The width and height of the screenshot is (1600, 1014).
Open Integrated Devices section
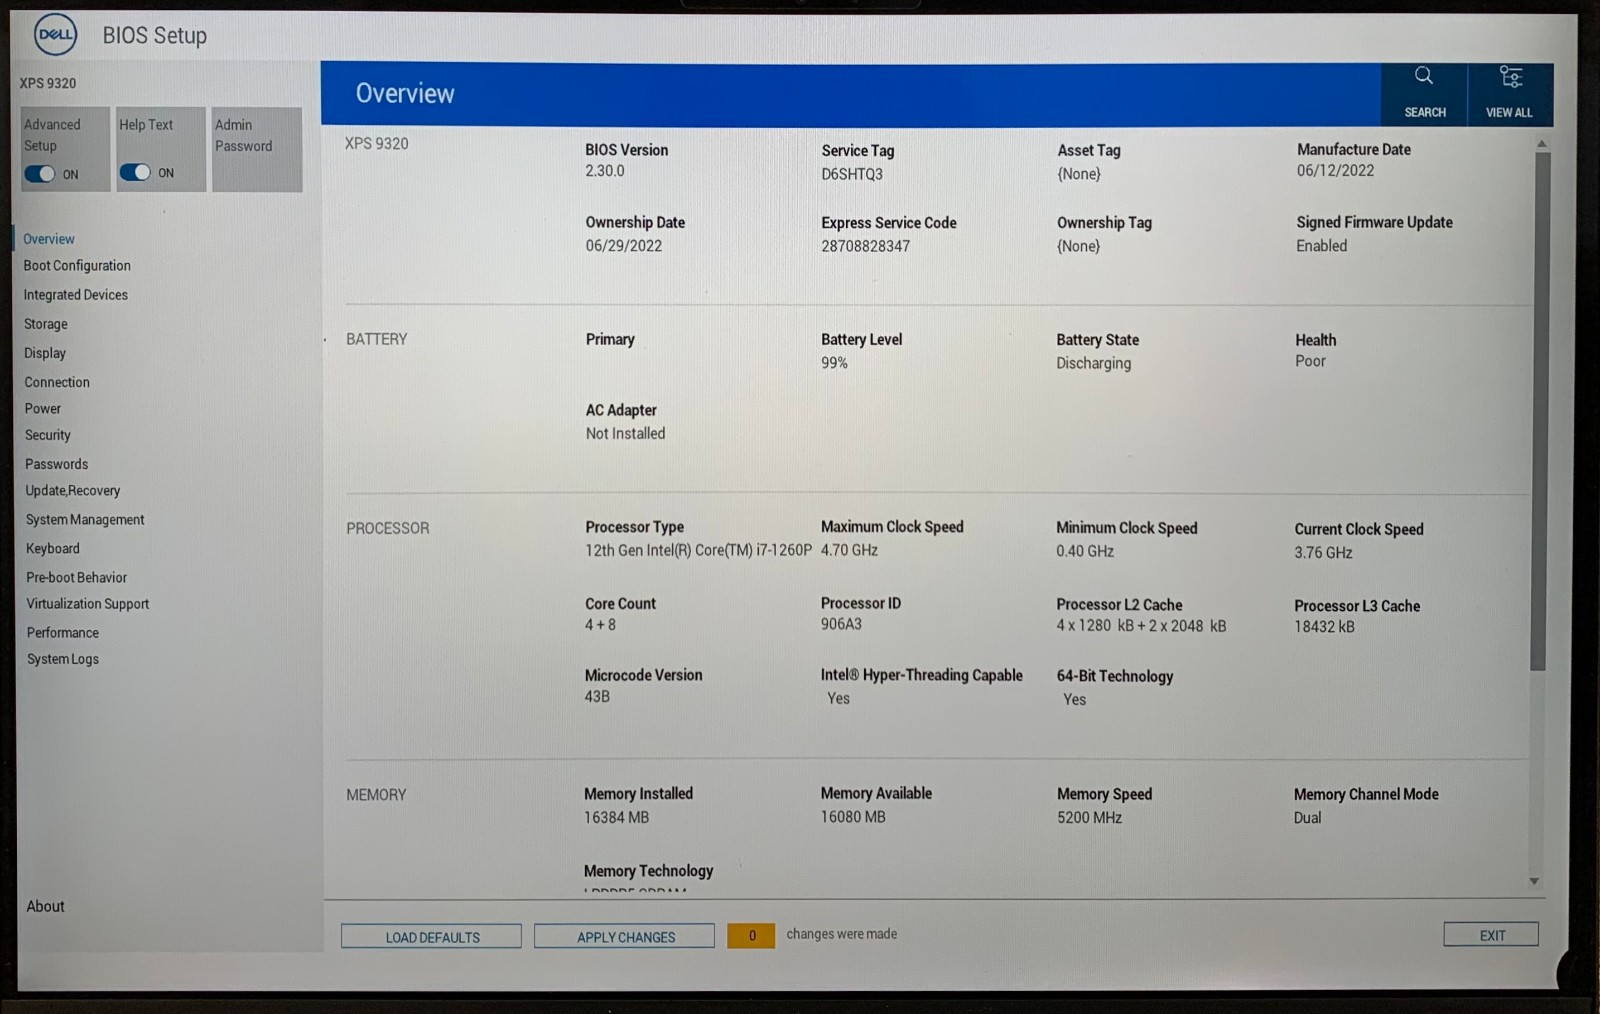coord(76,295)
